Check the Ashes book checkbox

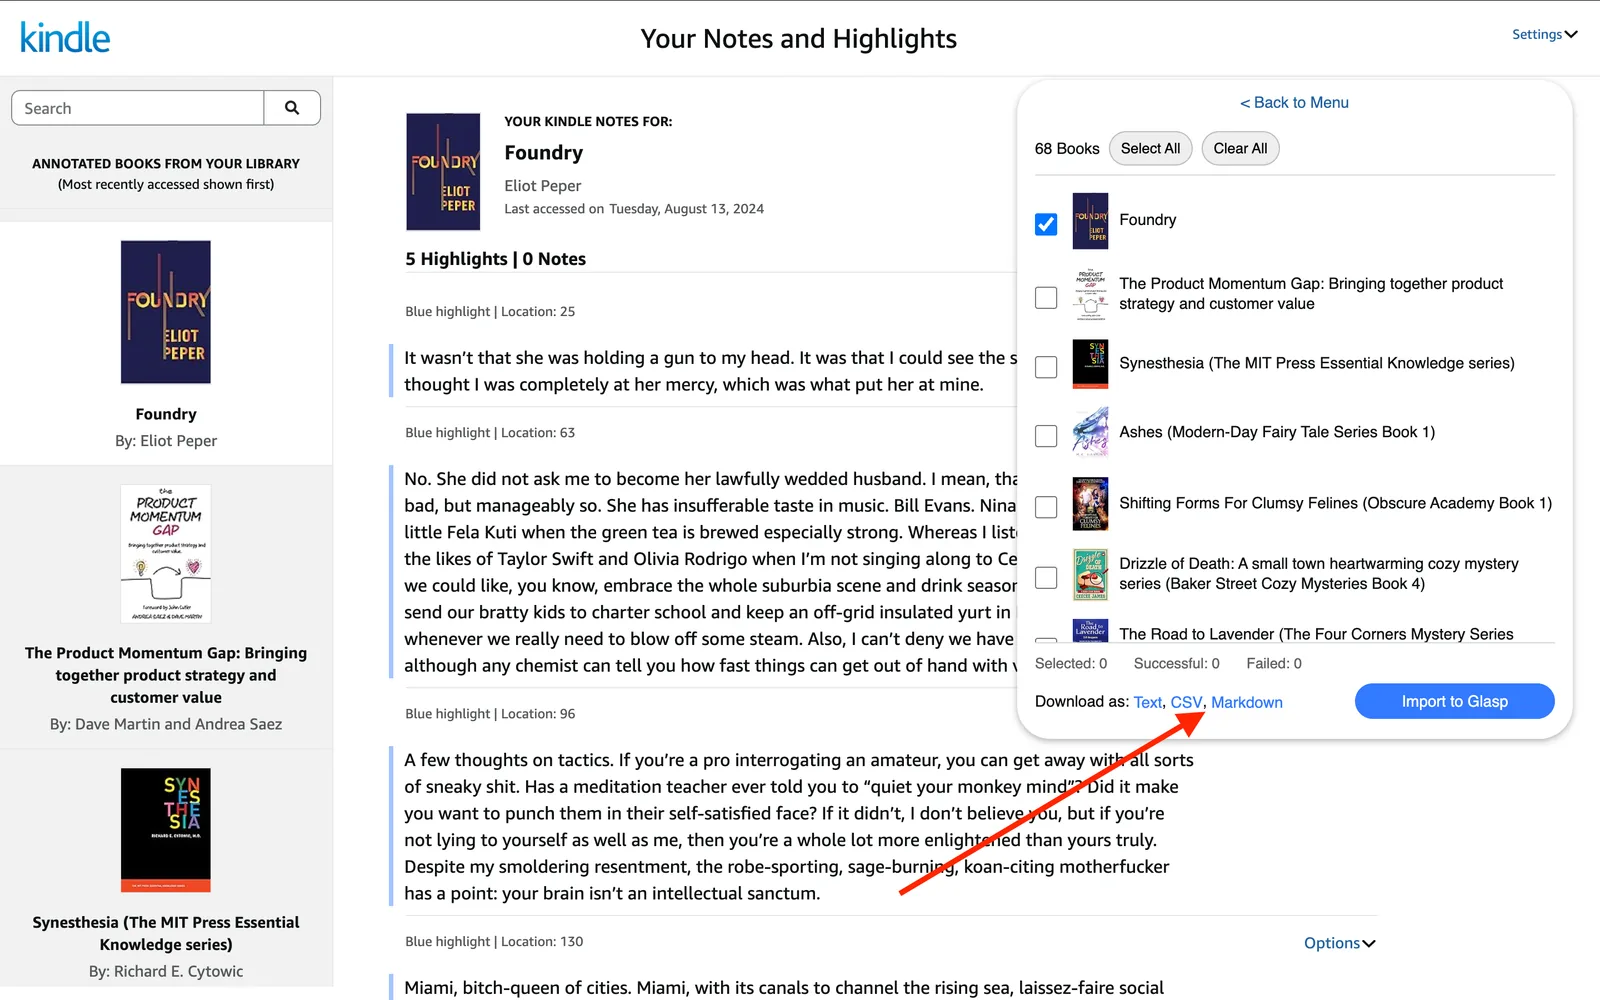click(x=1046, y=436)
